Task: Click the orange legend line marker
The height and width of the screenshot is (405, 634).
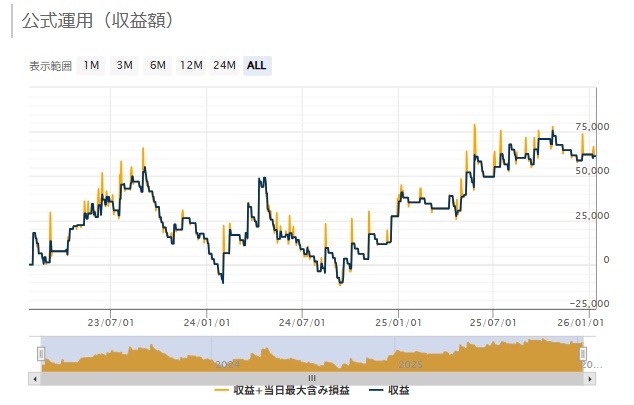Action: [222, 390]
